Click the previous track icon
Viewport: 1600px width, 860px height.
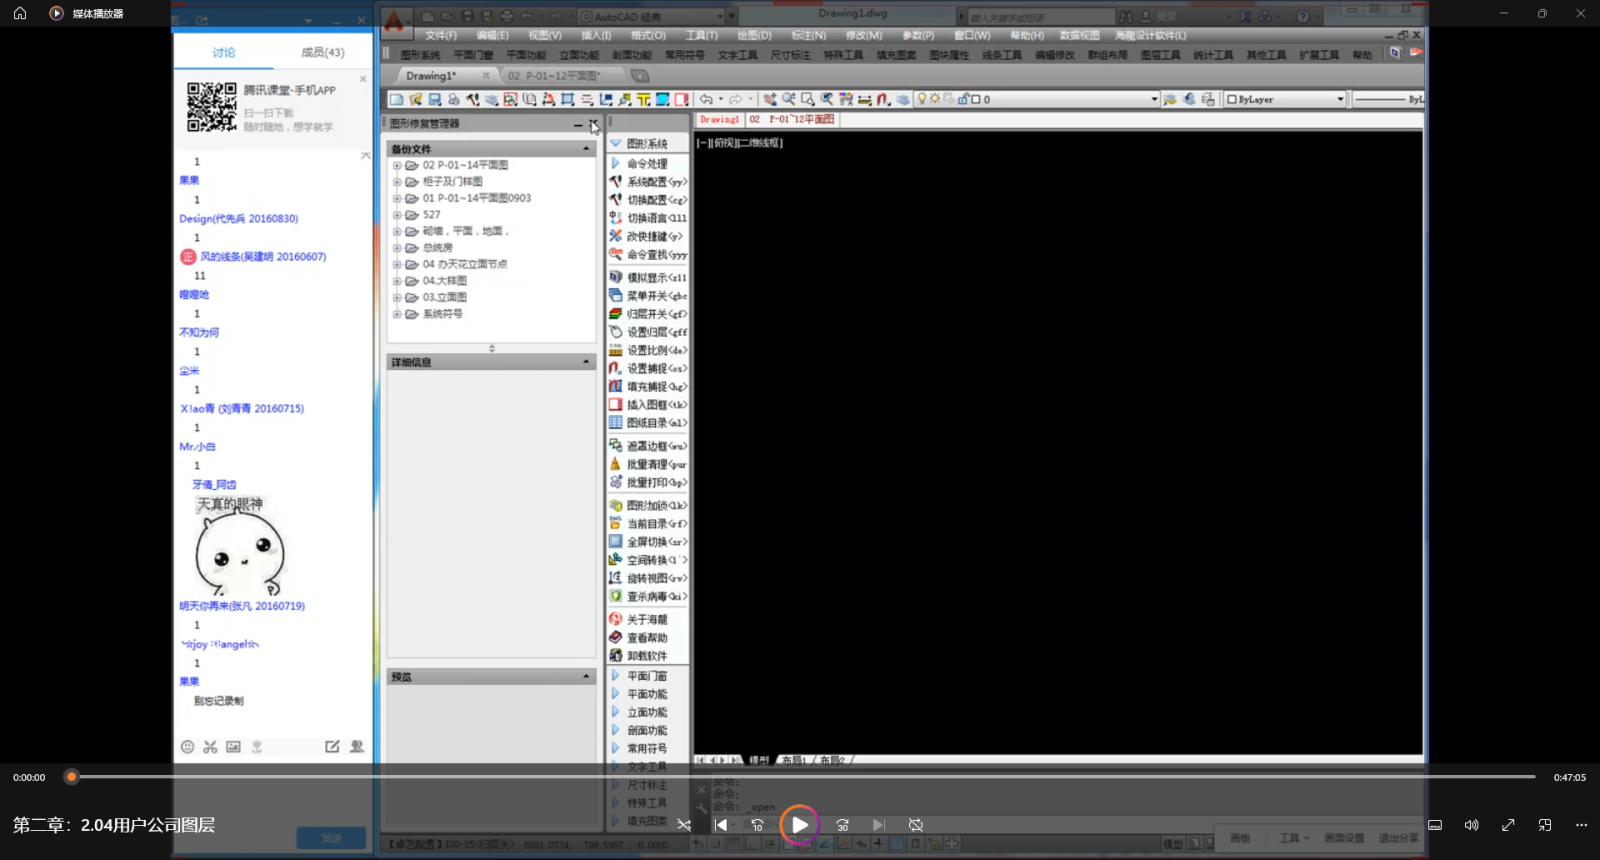point(721,825)
